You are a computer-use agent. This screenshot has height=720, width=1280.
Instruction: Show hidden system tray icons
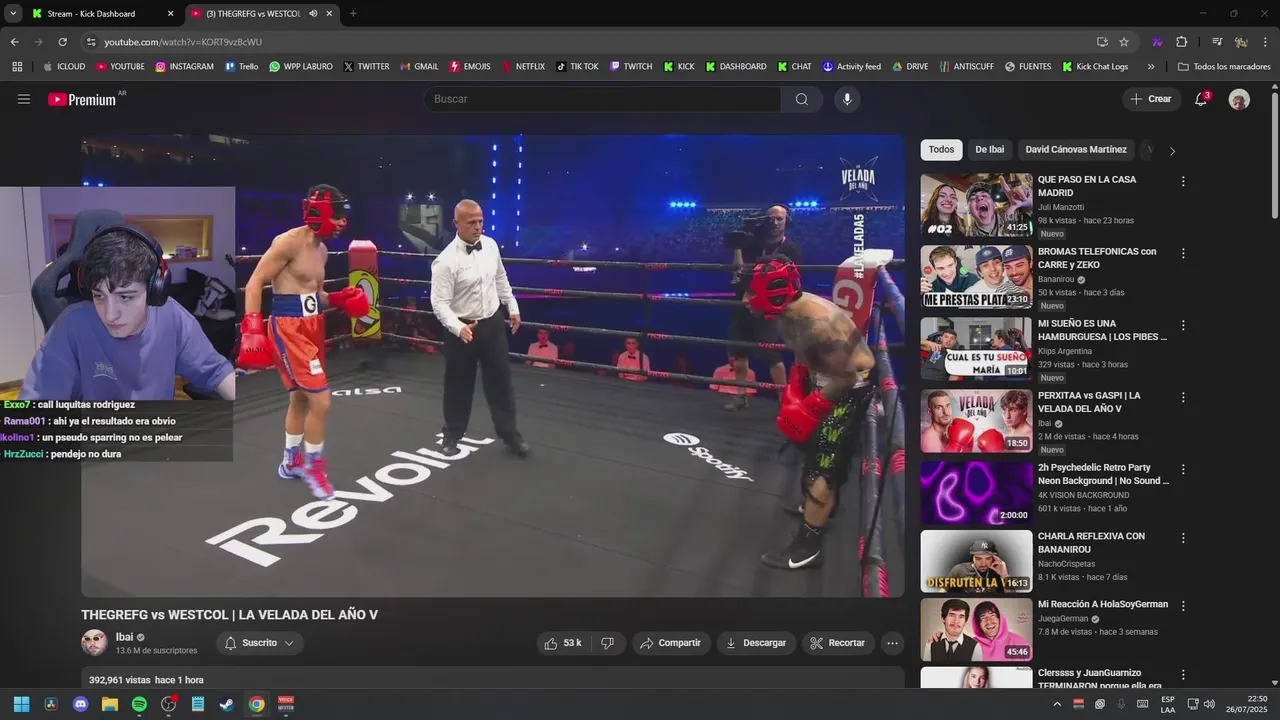[x=1057, y=704]
